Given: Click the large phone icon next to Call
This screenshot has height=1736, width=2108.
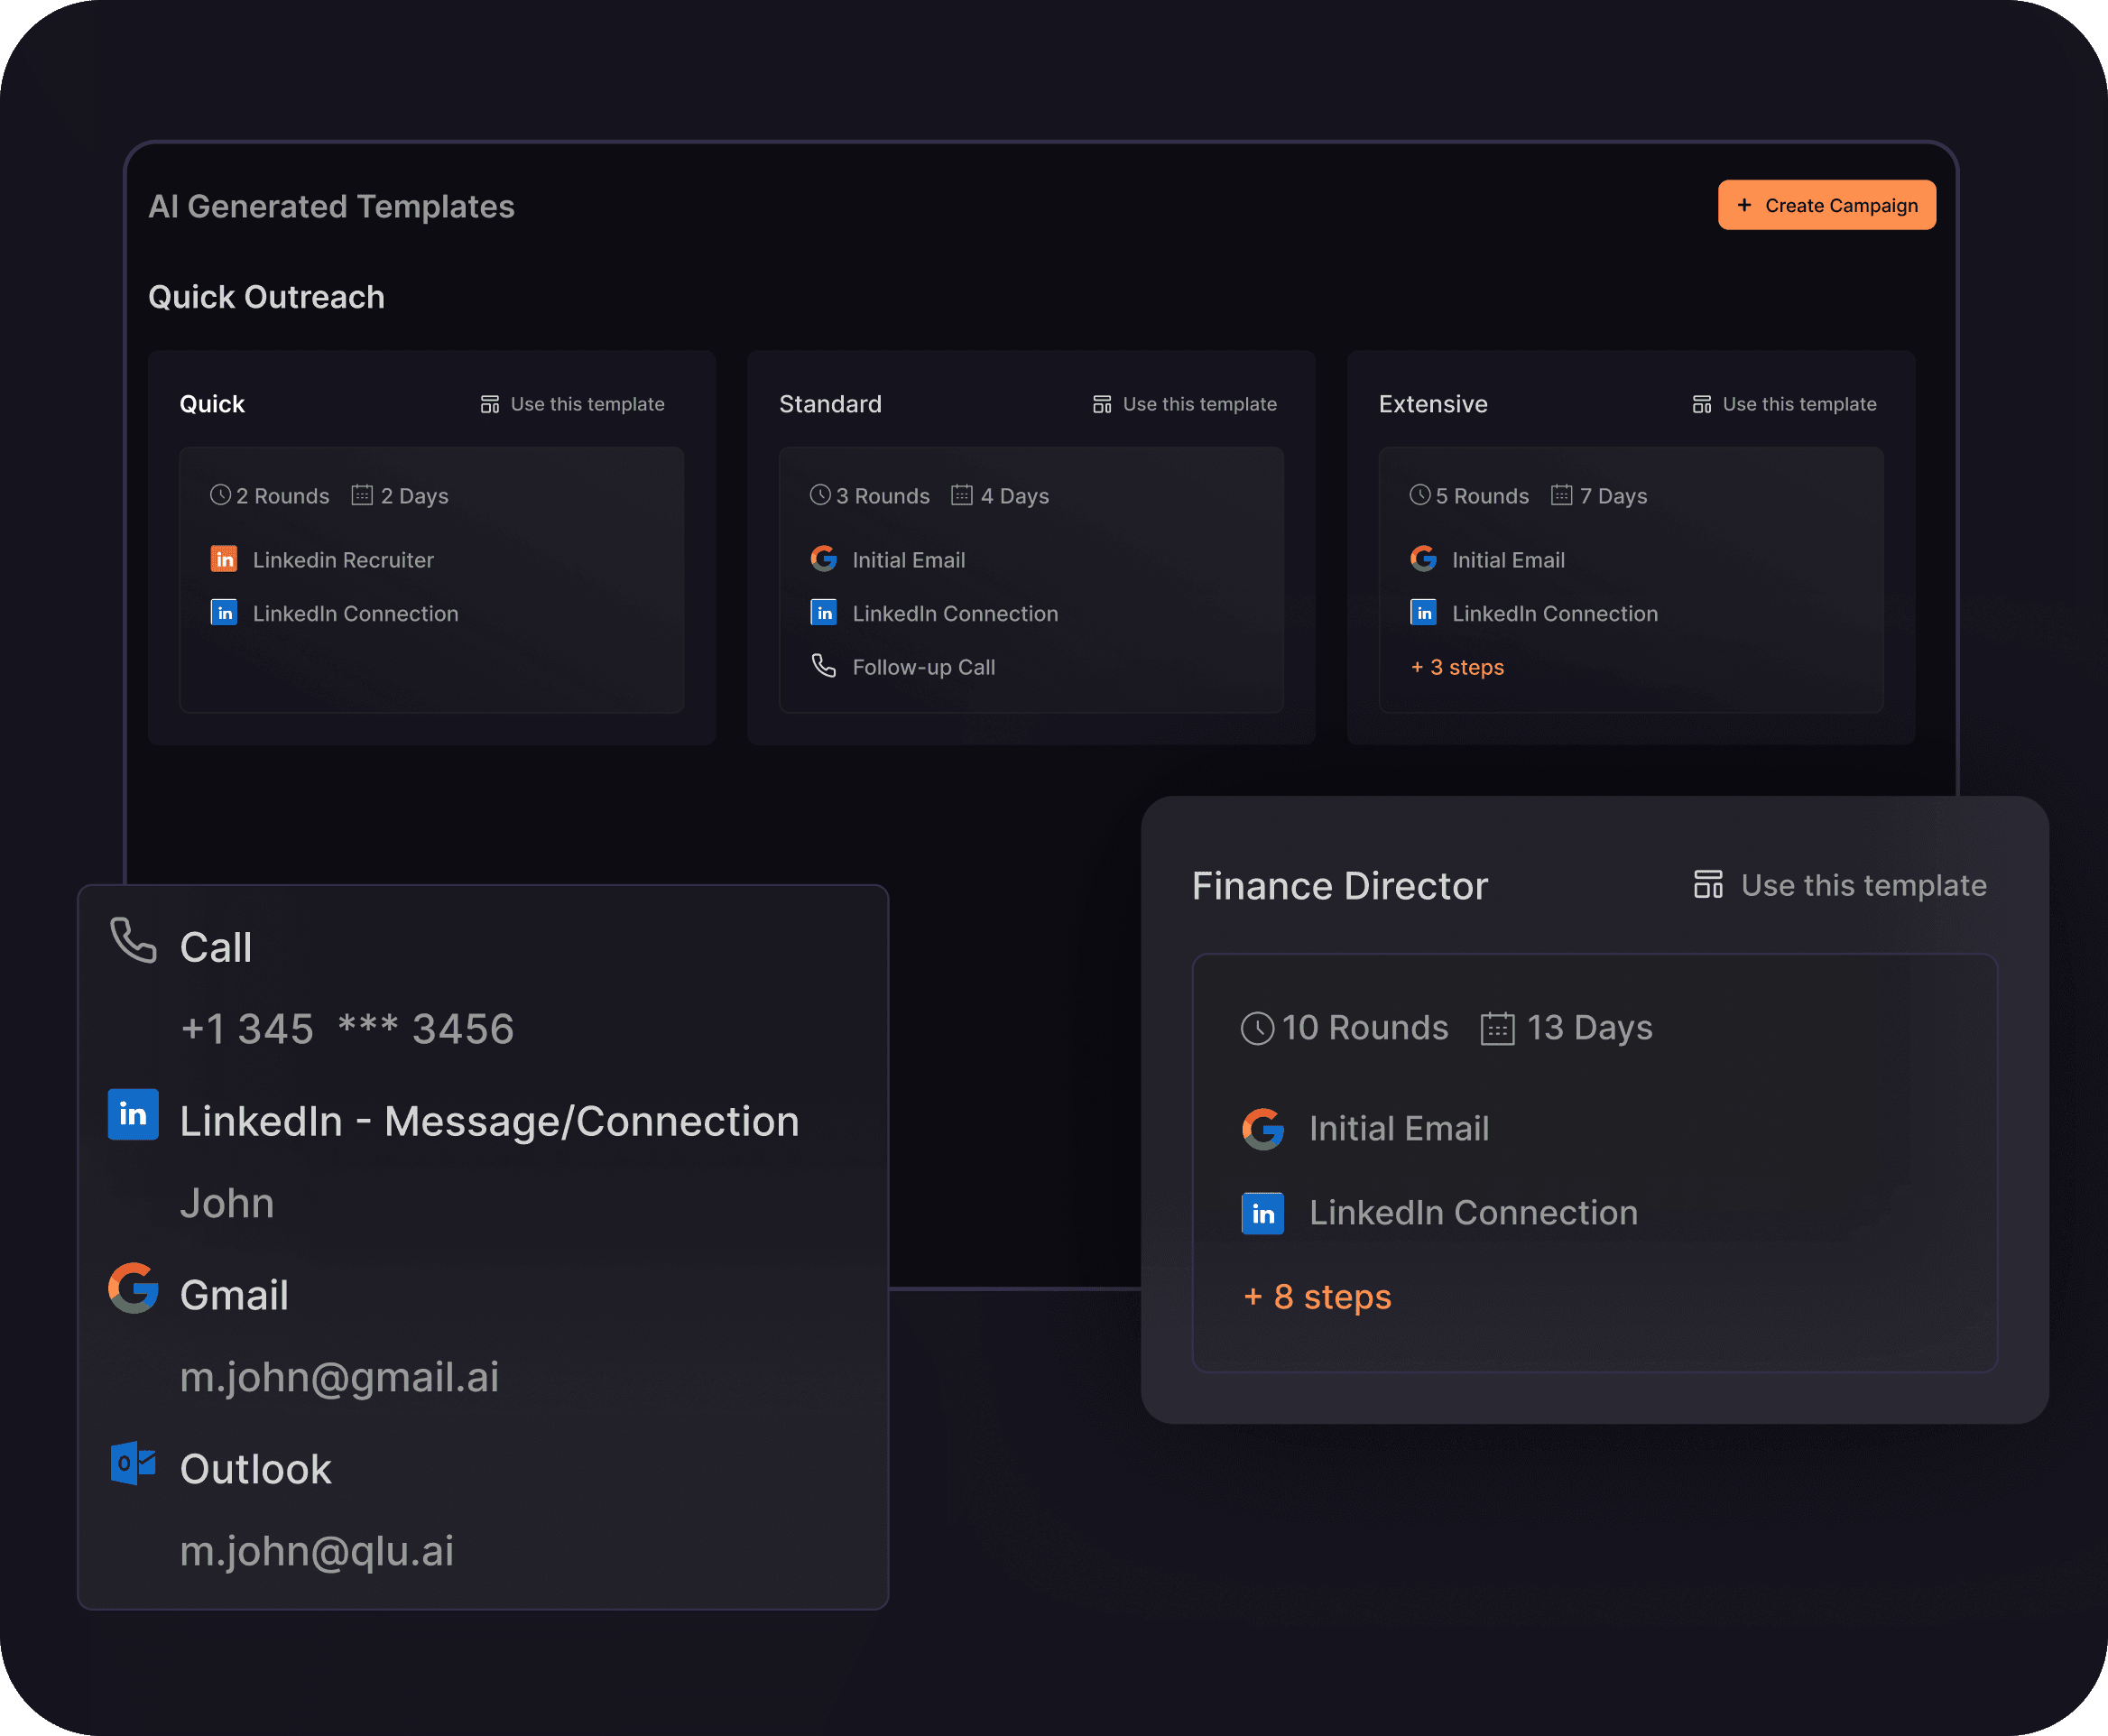Looking at the screenshot, I should (x=133, y=941).
